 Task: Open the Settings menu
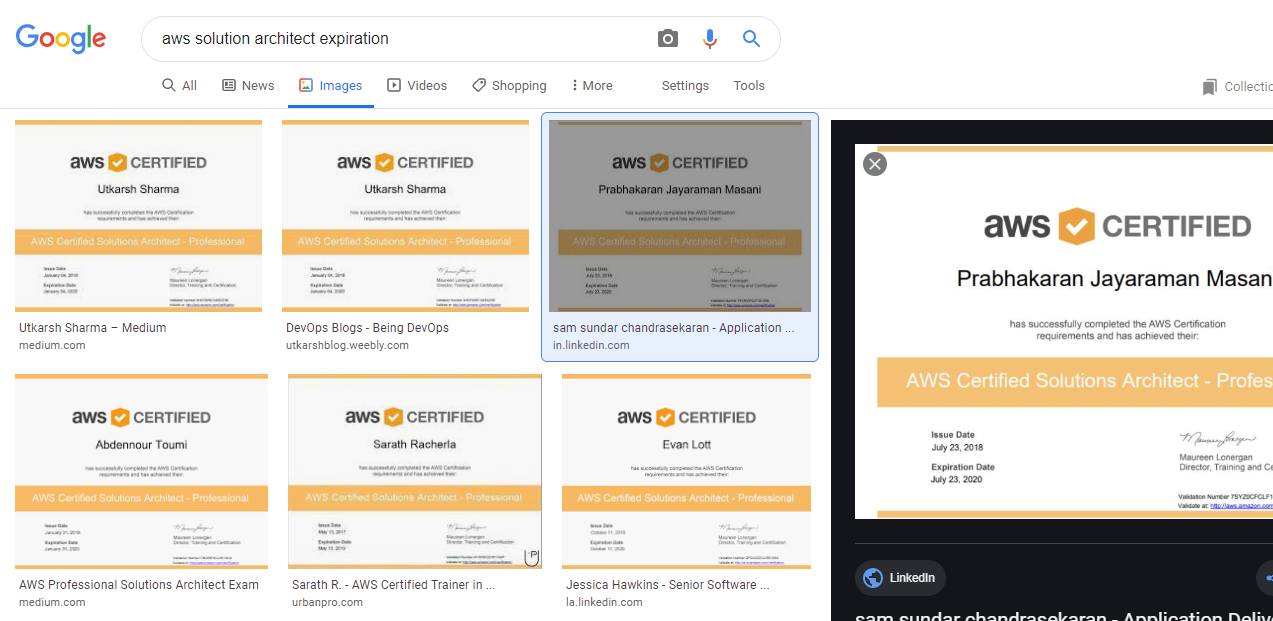tap(685, 86)
